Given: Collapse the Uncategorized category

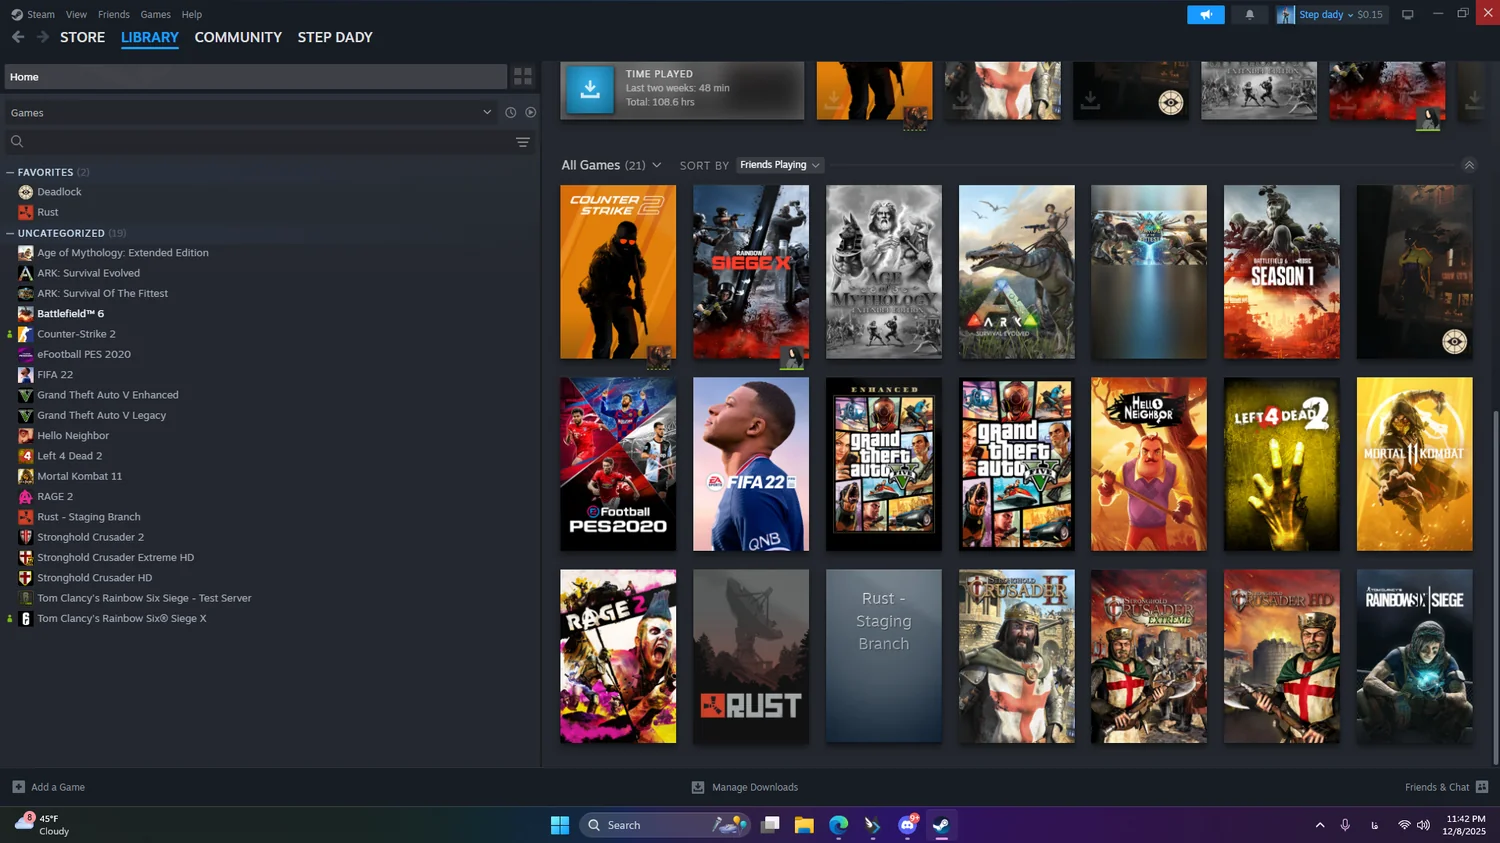Looking at the screenshot, I should tap(10, 233).
